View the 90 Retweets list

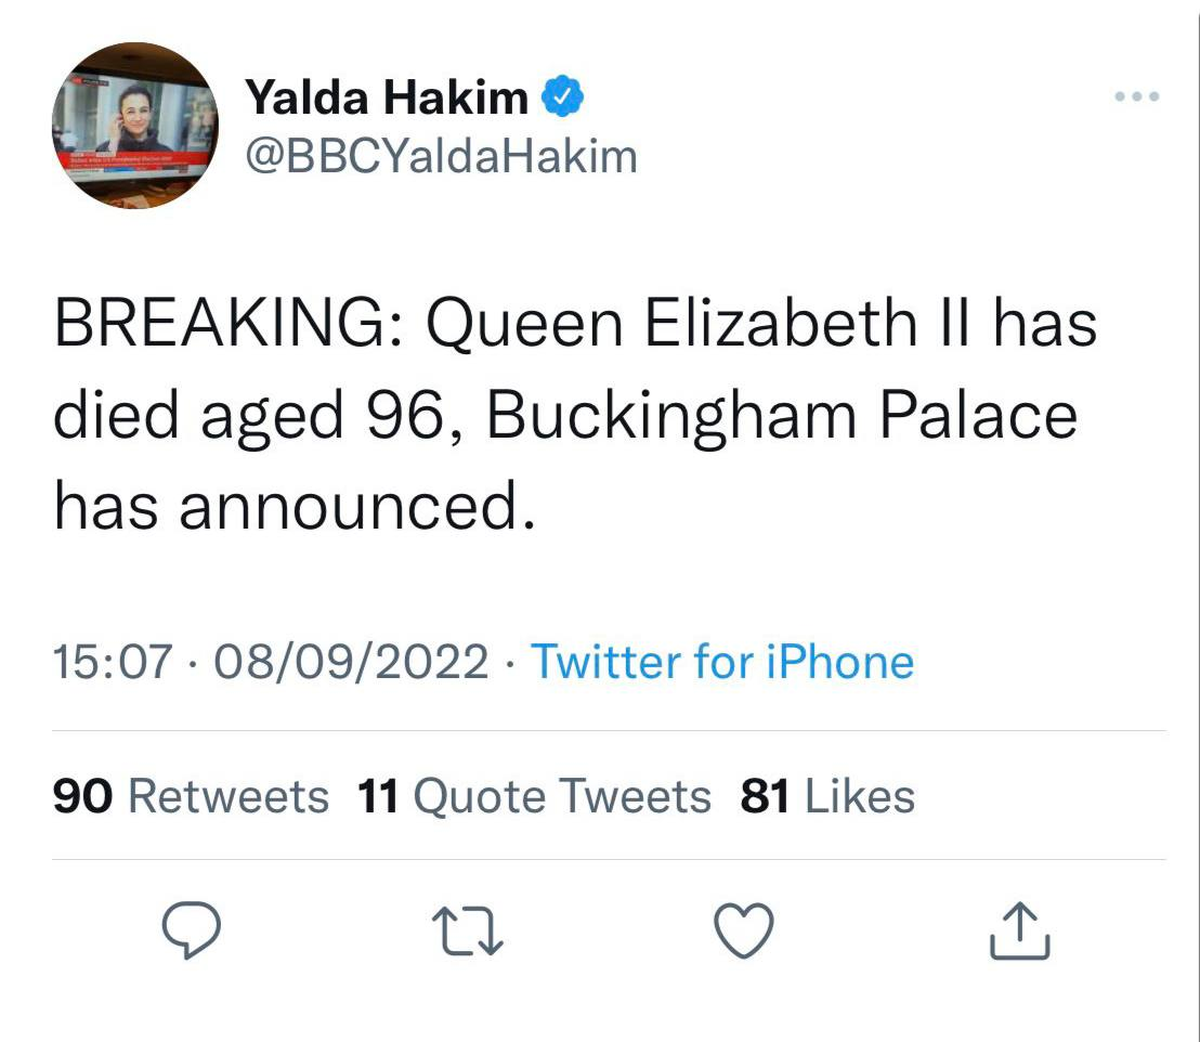pos(190,796)
